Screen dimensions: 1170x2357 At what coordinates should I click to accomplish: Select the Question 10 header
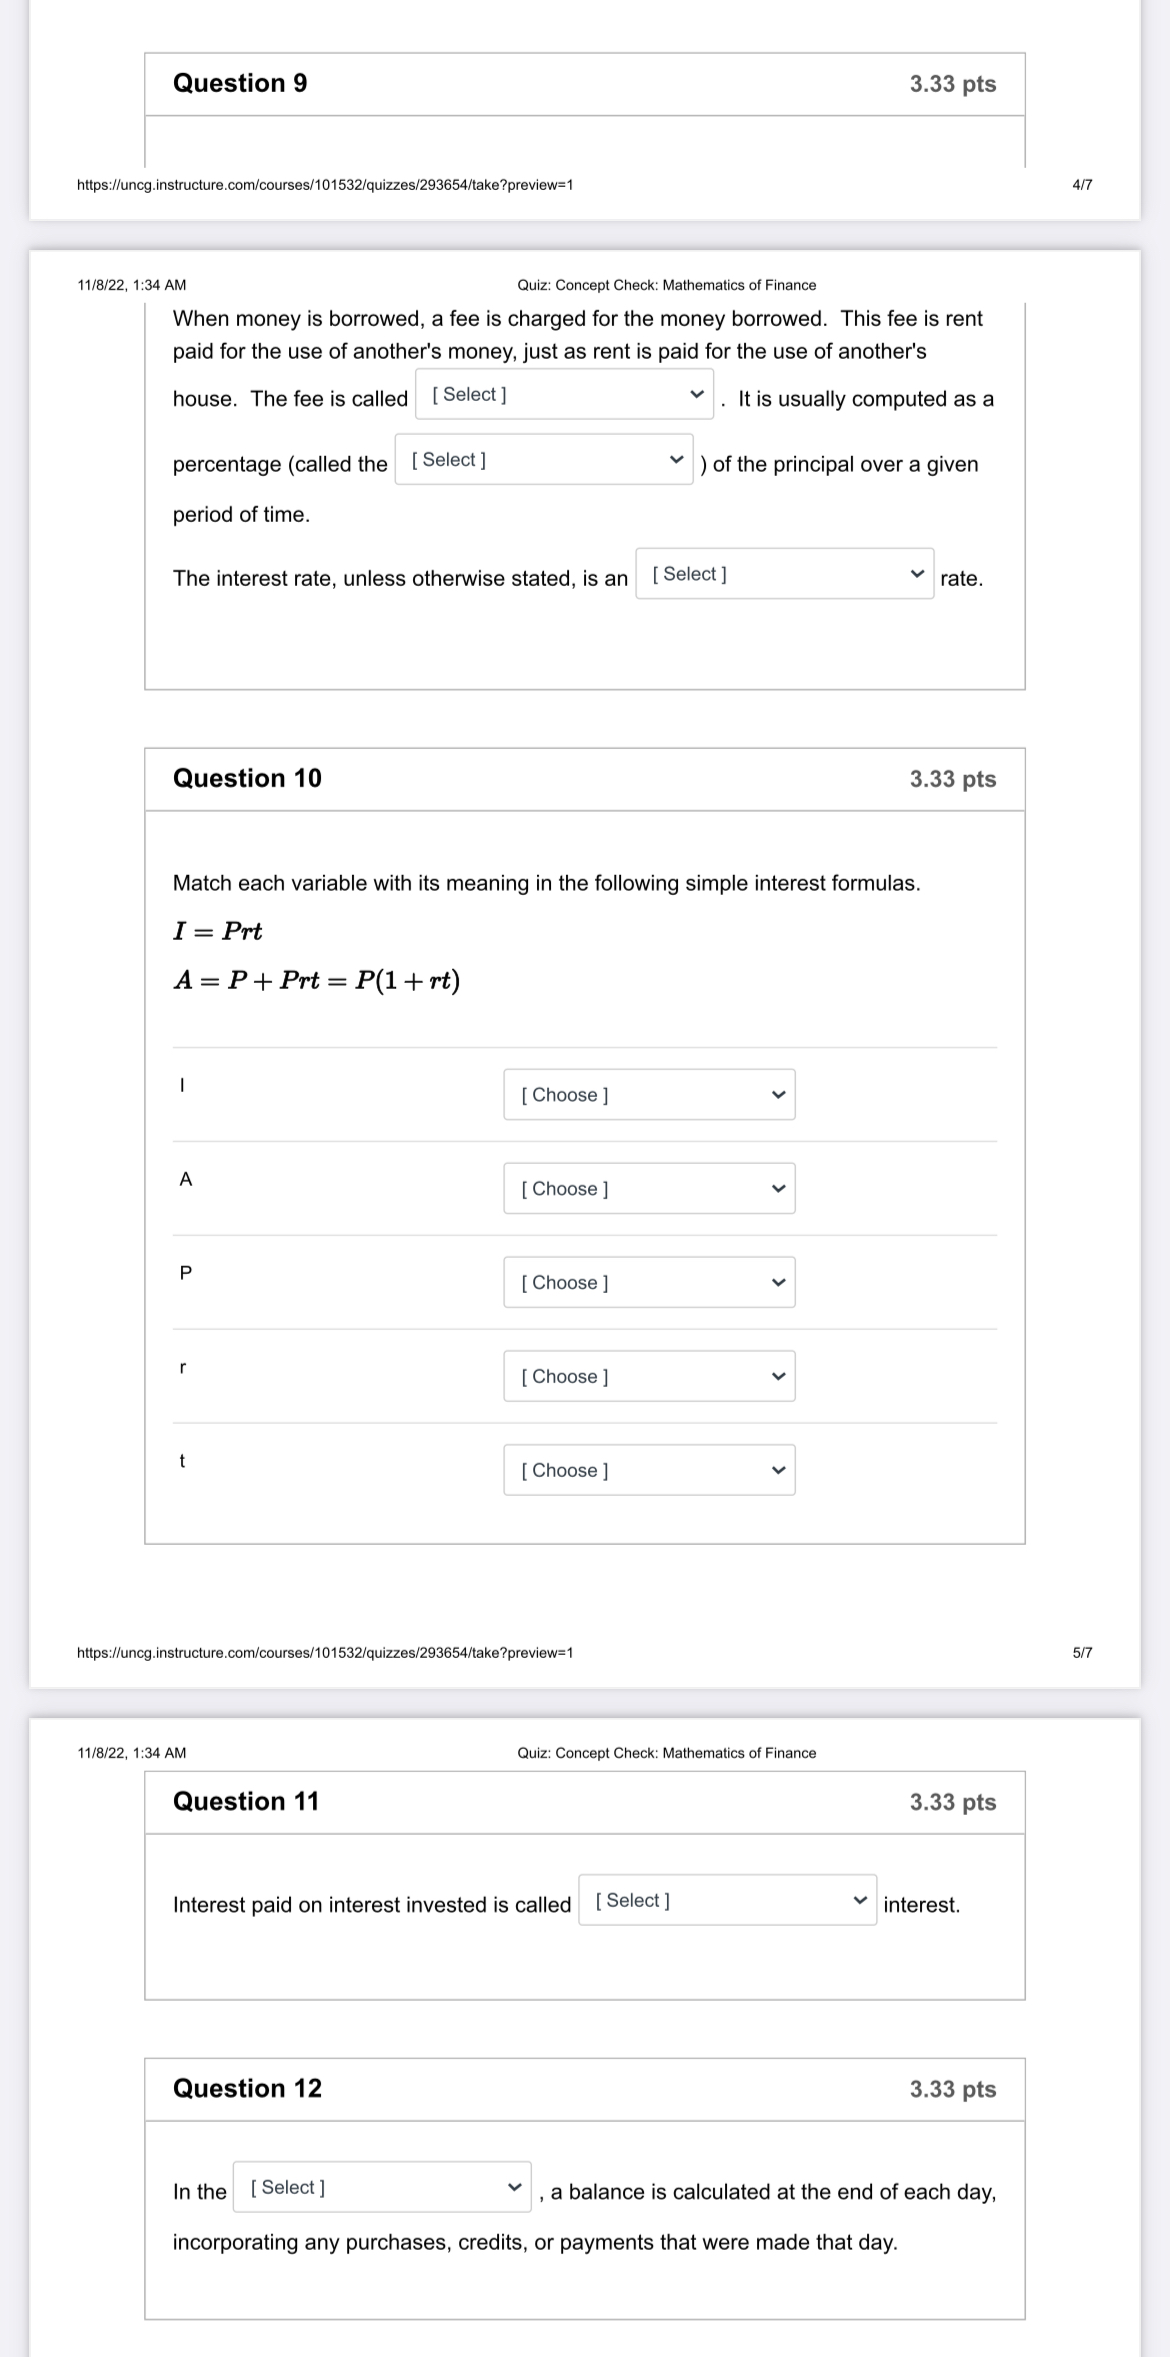(x=246, y=777)
